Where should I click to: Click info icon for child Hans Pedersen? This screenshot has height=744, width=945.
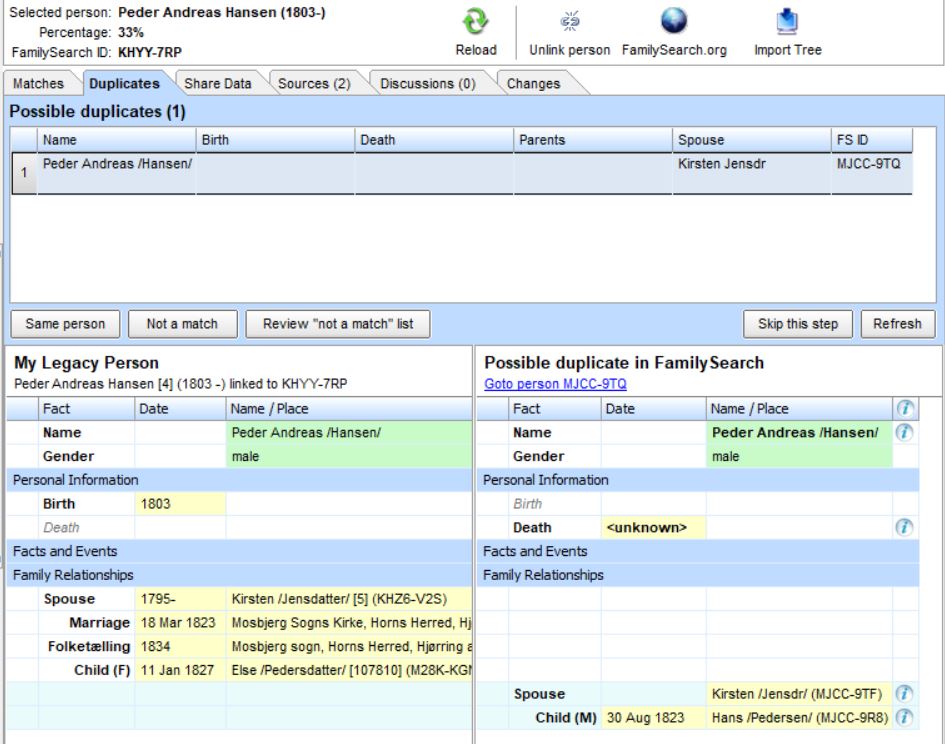[905, 717]
